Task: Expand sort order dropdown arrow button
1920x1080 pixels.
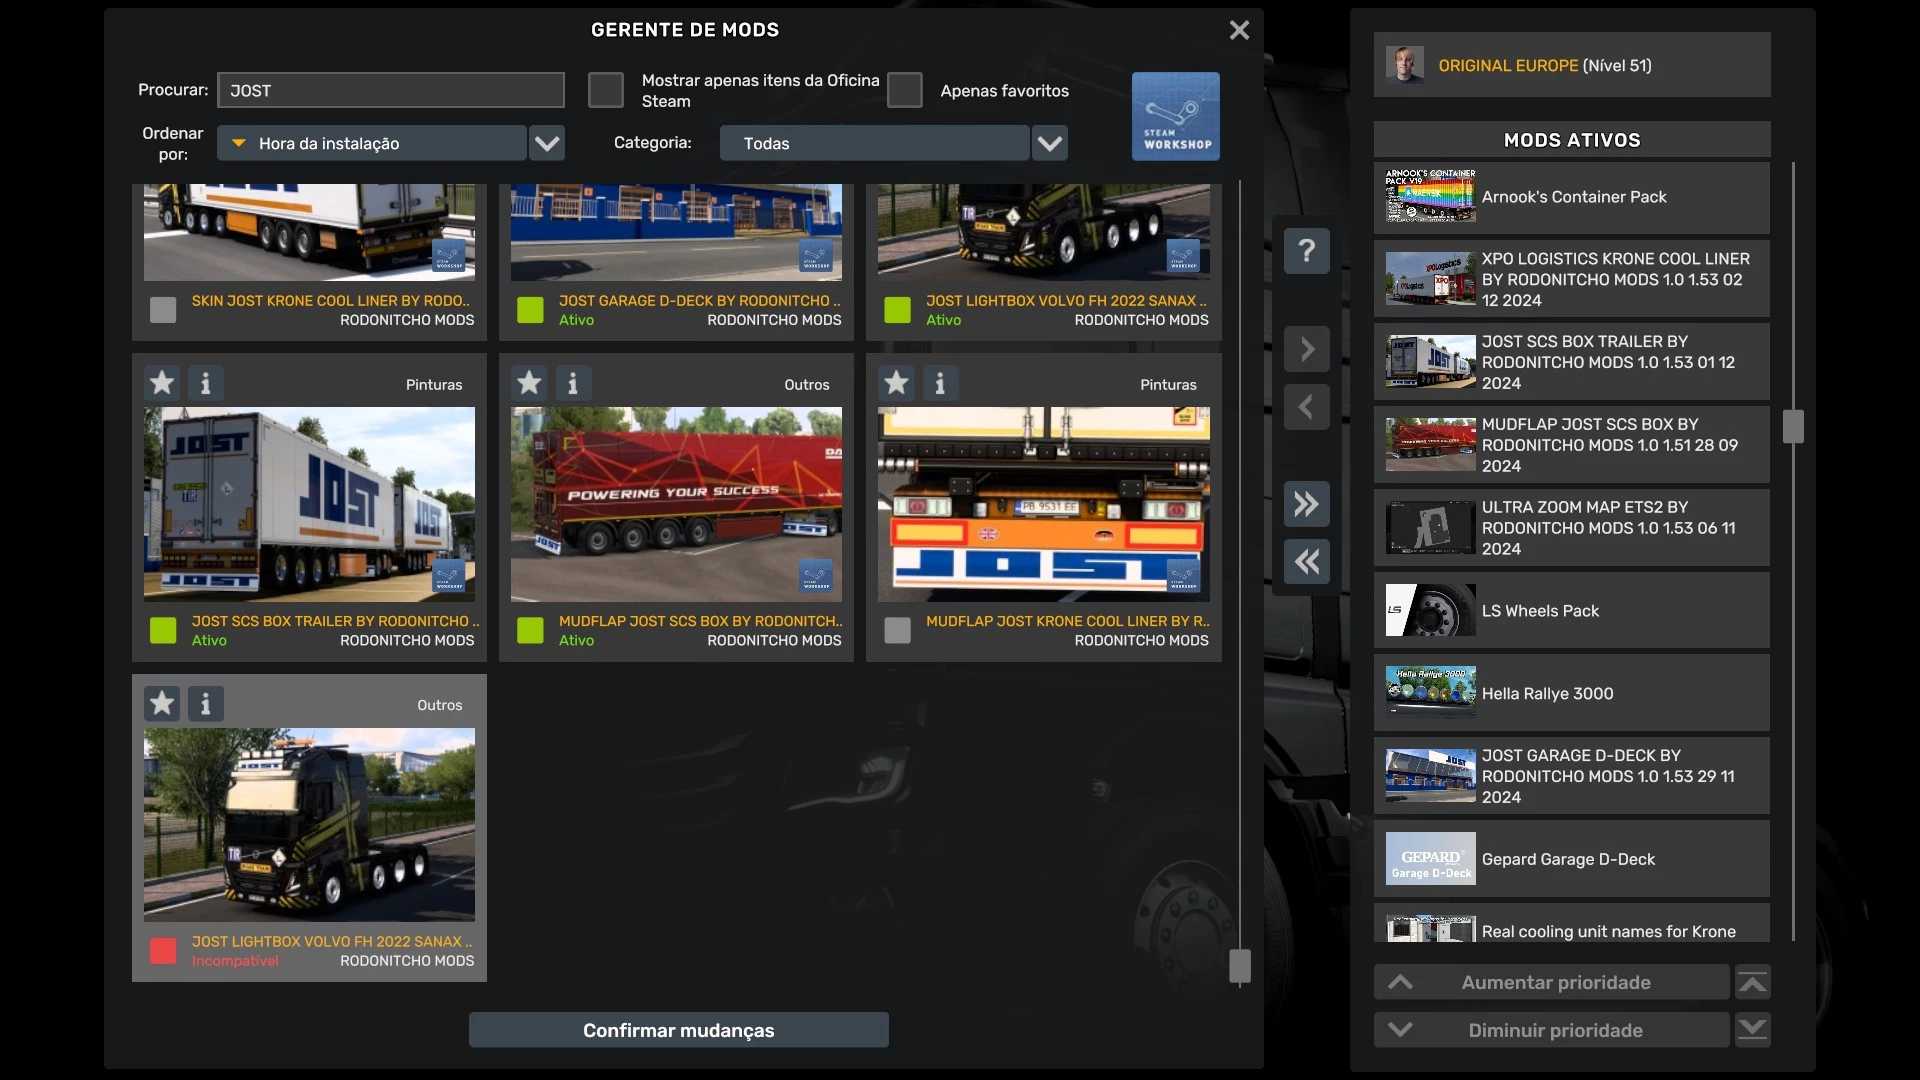Action: coord(547,143)
